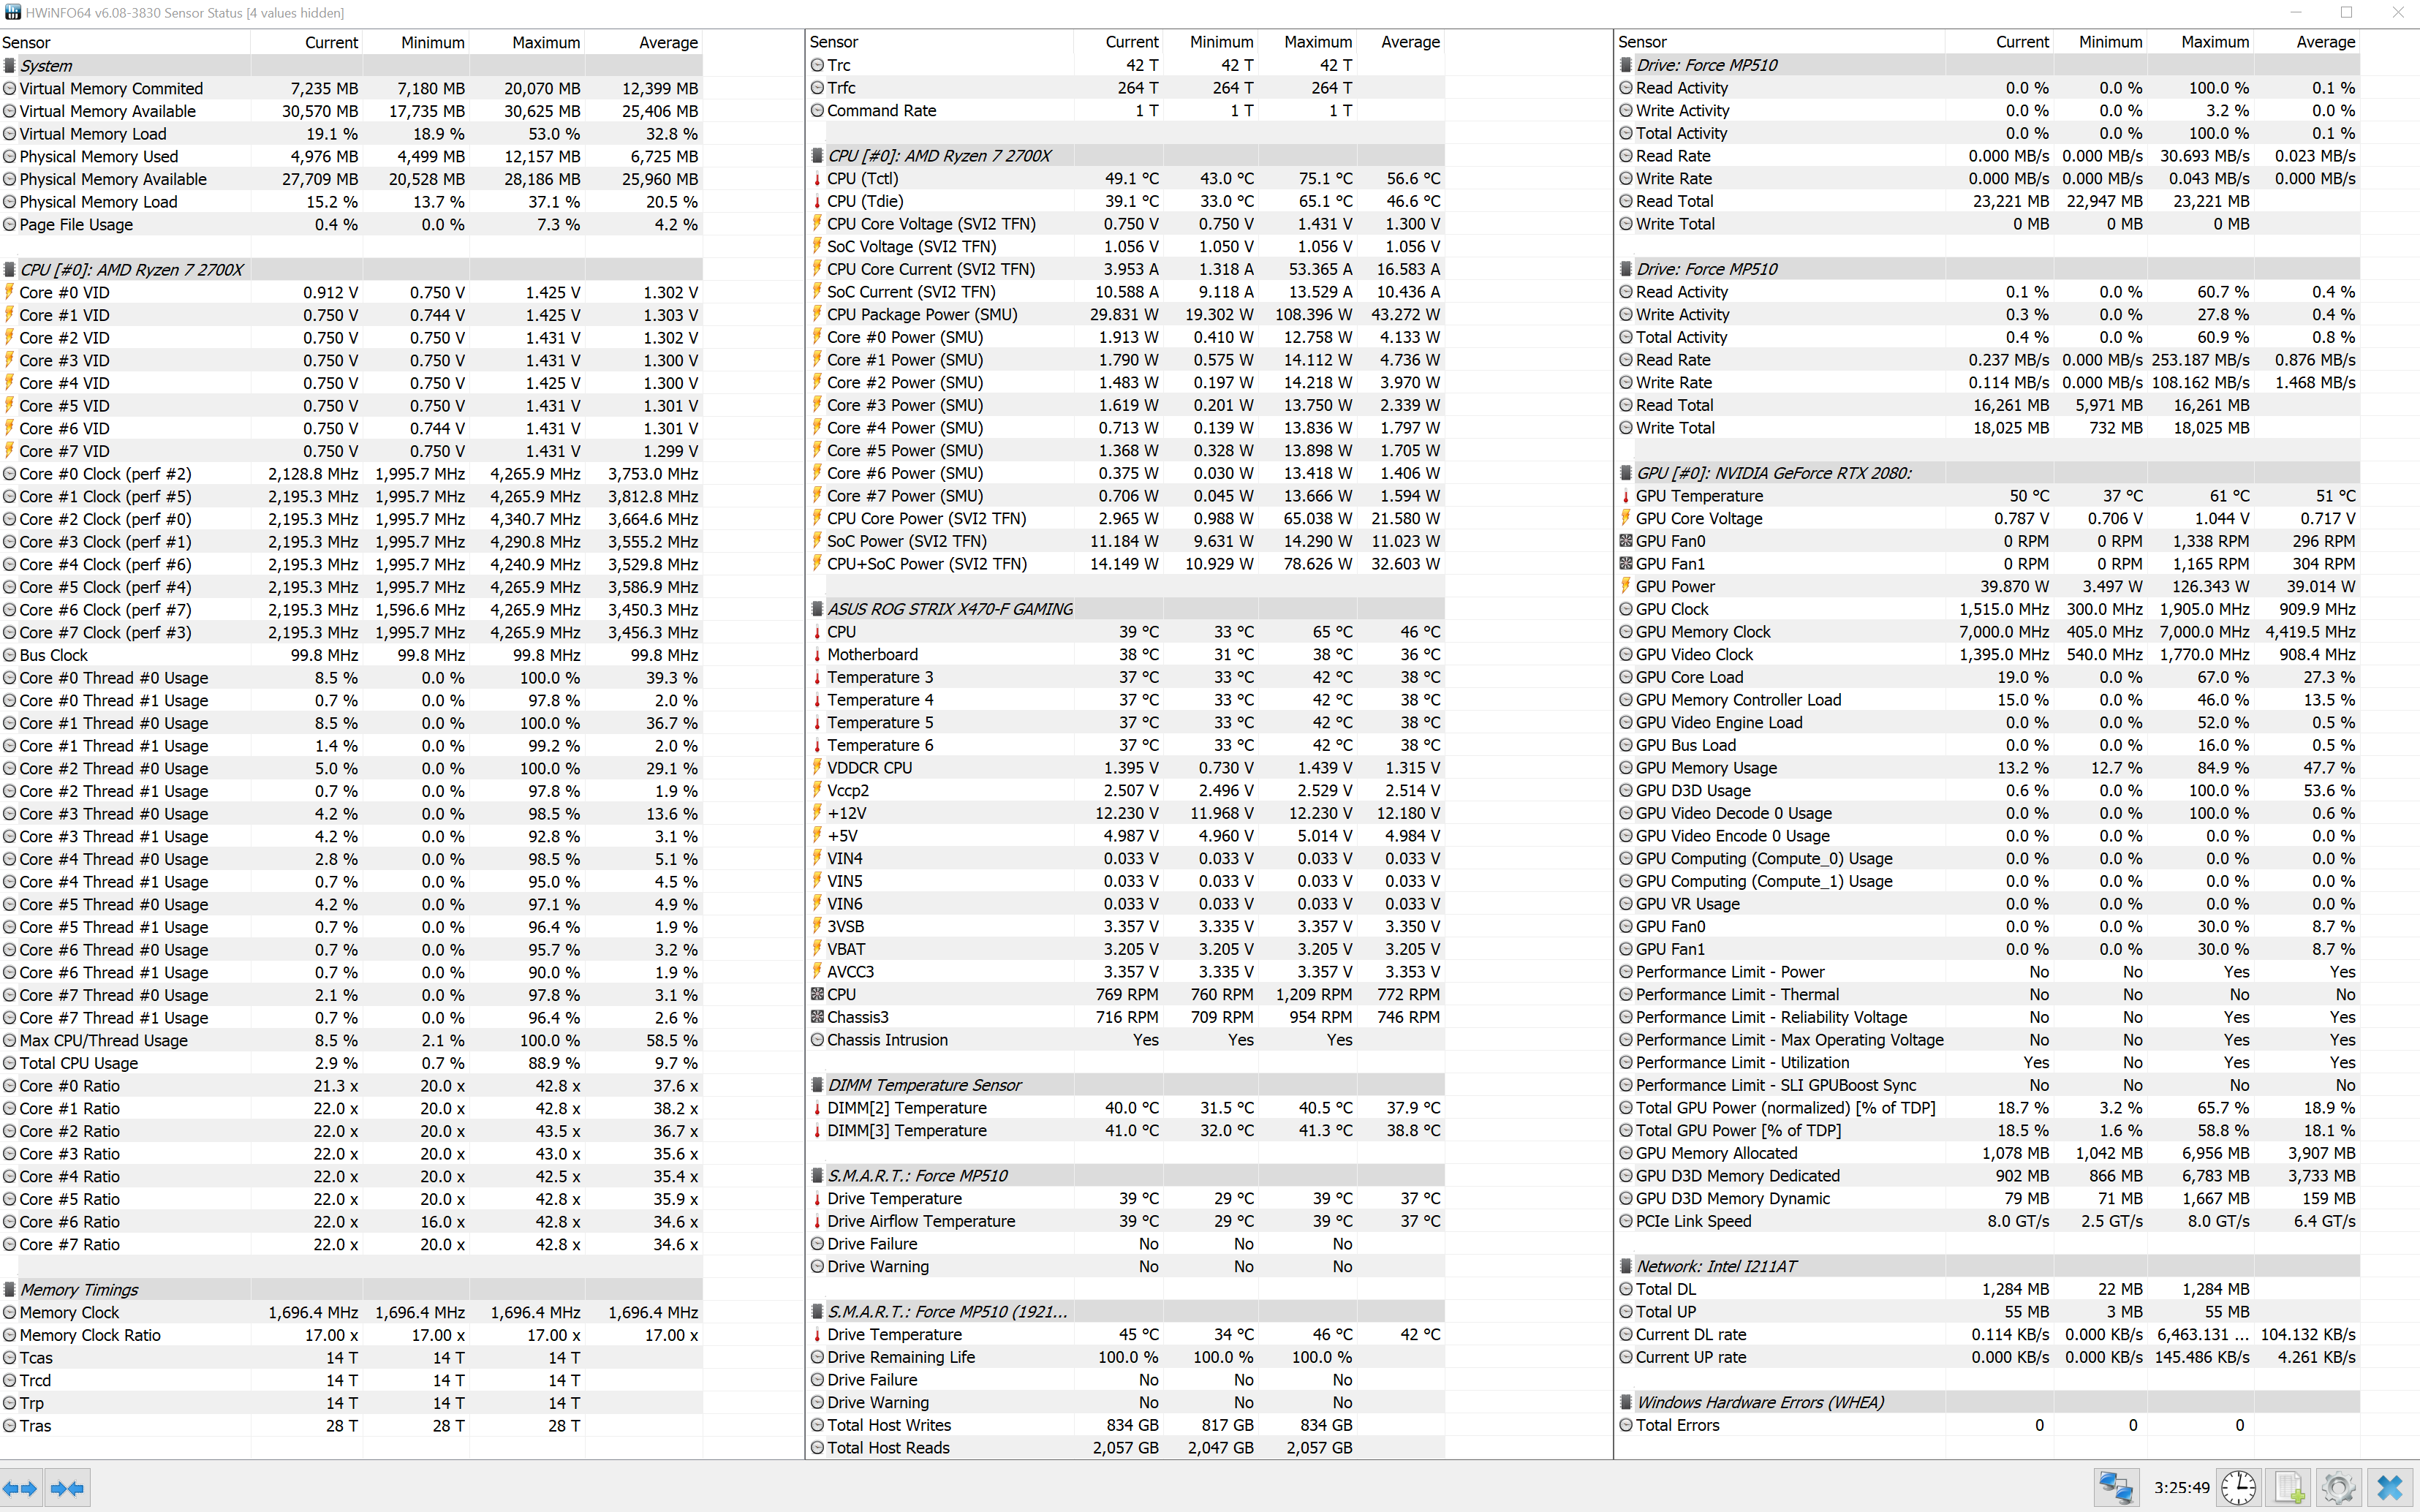Select the Memory Timings group header
Viewport: 2420px width, 1512px height.
tap(79, 1290)
